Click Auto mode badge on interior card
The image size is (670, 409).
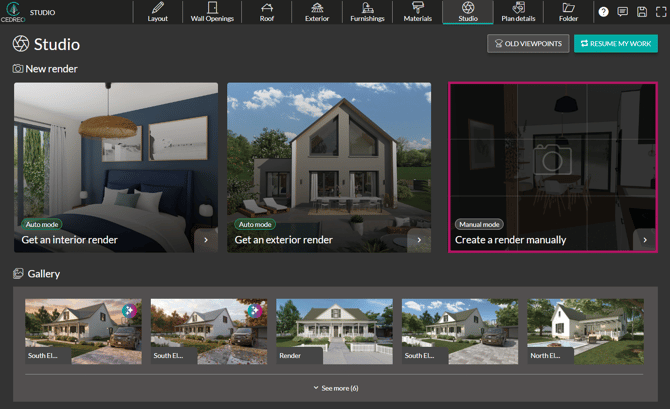[x=42, y=224]
